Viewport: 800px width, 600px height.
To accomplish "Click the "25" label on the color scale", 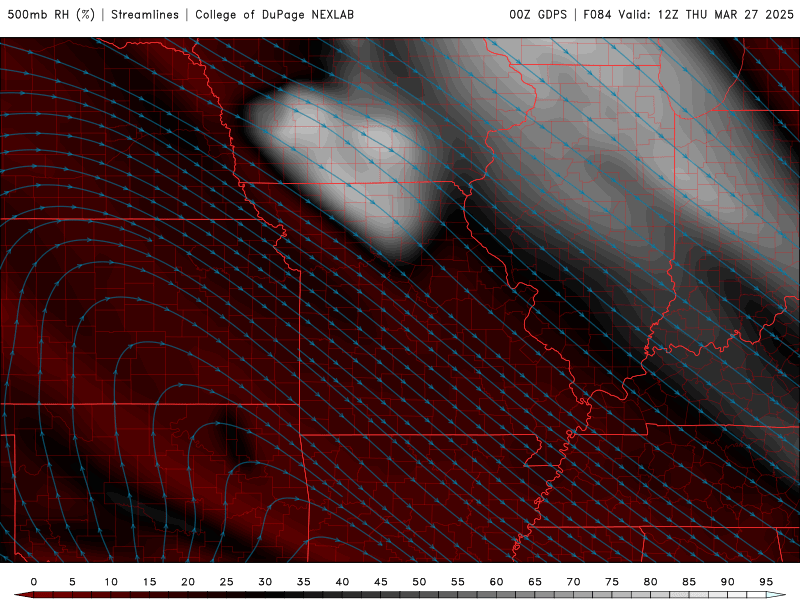I will click(227, 582).
